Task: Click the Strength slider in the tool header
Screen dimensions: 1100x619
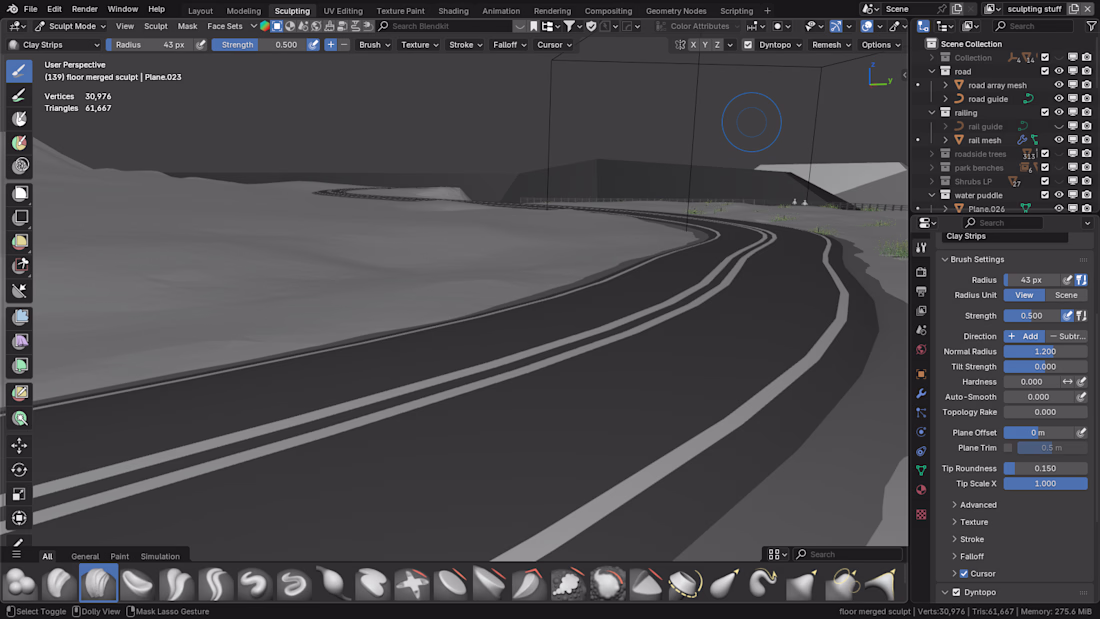Action: tap(258, 44)
